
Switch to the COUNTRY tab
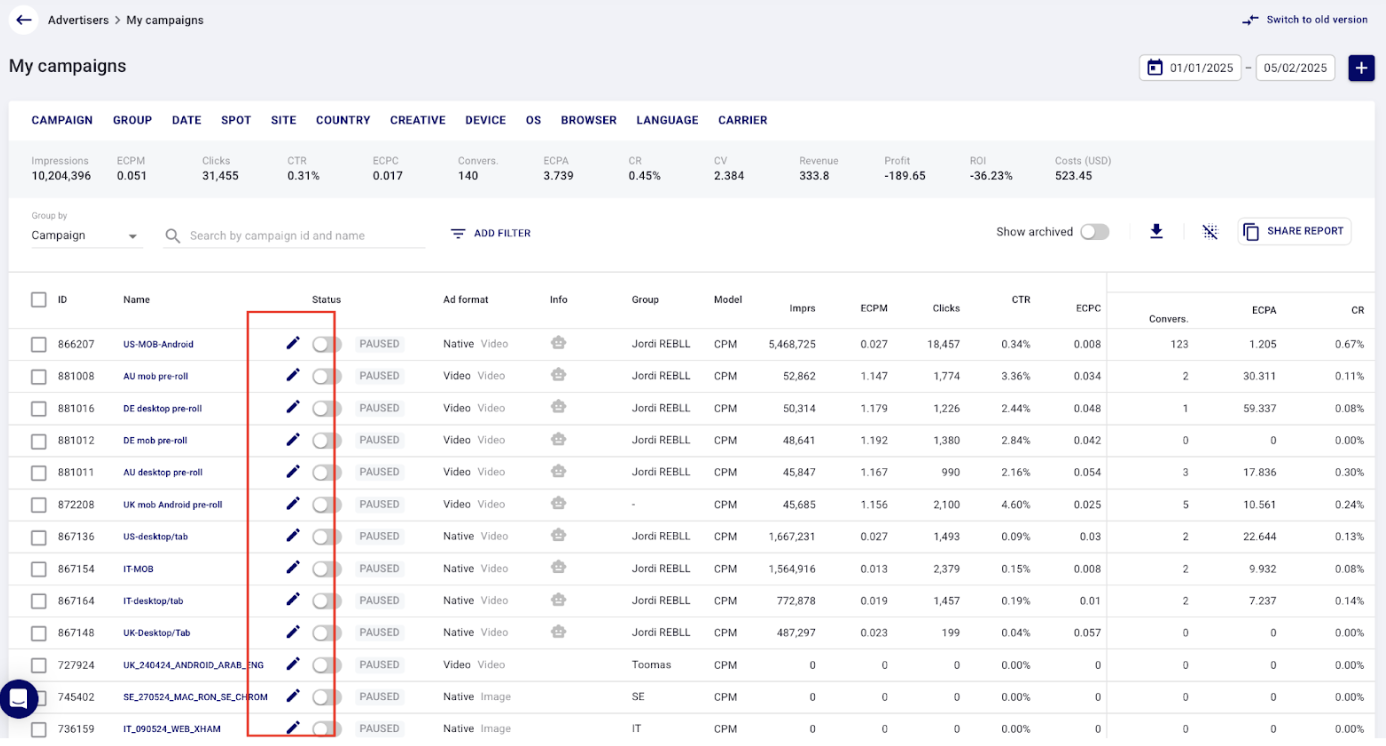343,120
